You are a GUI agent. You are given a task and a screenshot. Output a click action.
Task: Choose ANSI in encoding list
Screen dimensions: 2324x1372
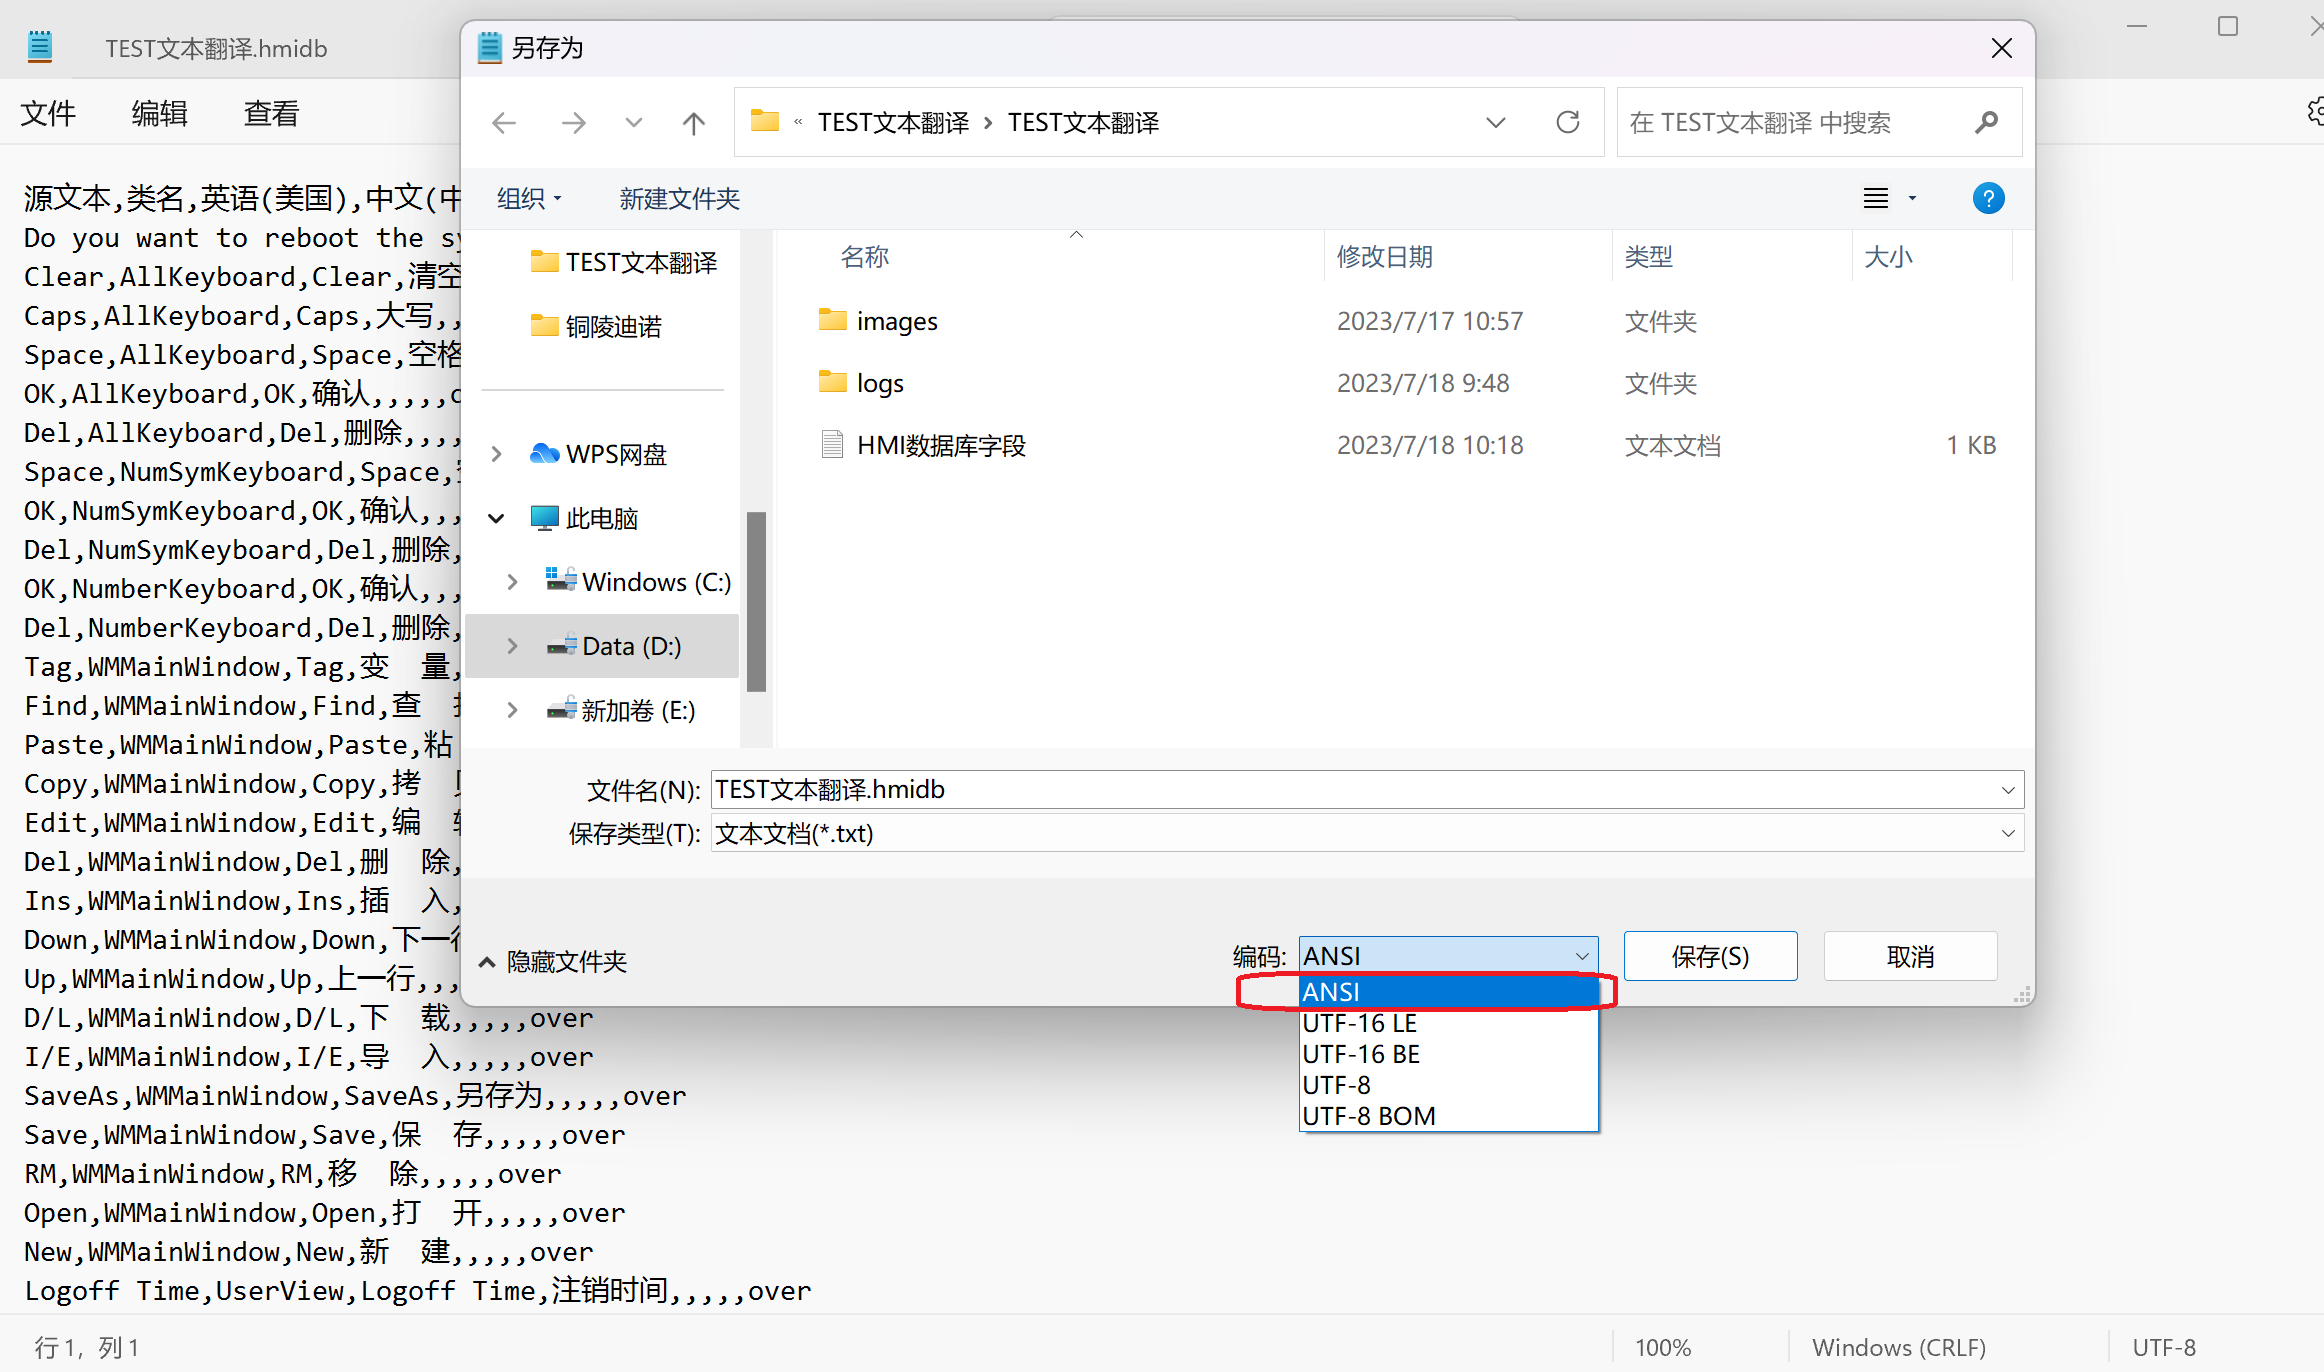click(x=1448, y=991)
